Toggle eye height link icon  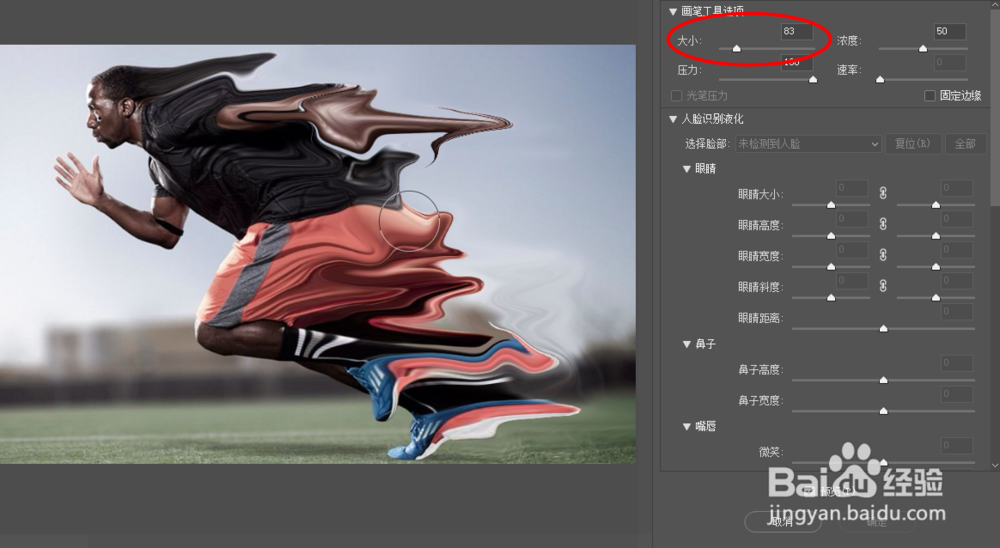pyautogui.click(x=883, y=224)
